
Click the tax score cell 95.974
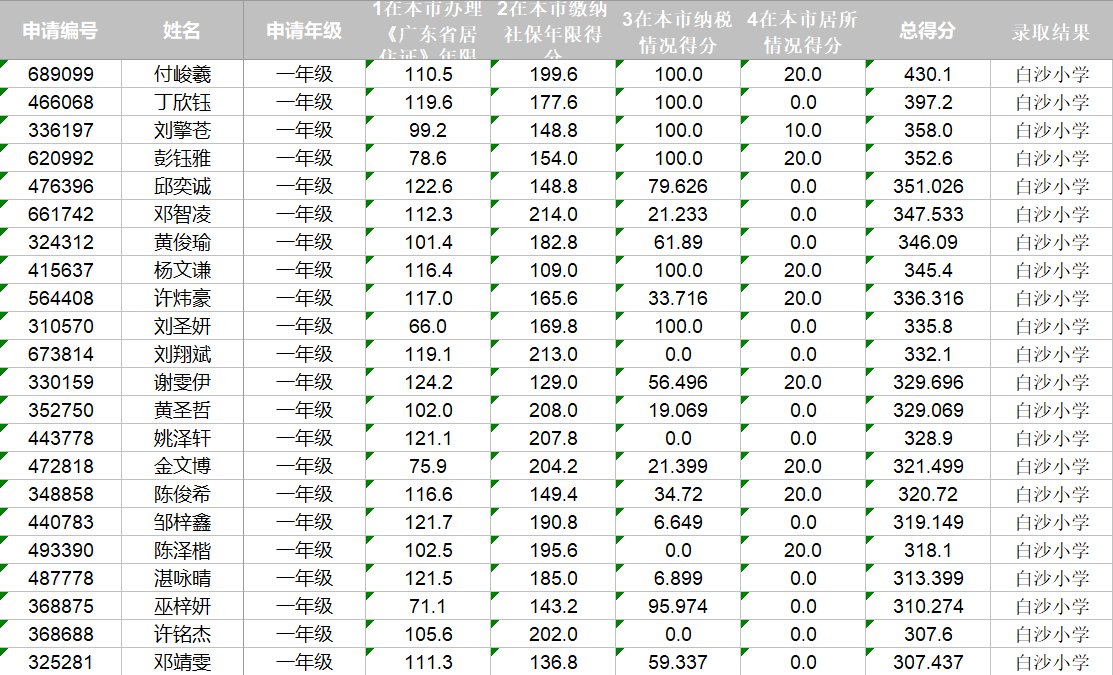678,606
